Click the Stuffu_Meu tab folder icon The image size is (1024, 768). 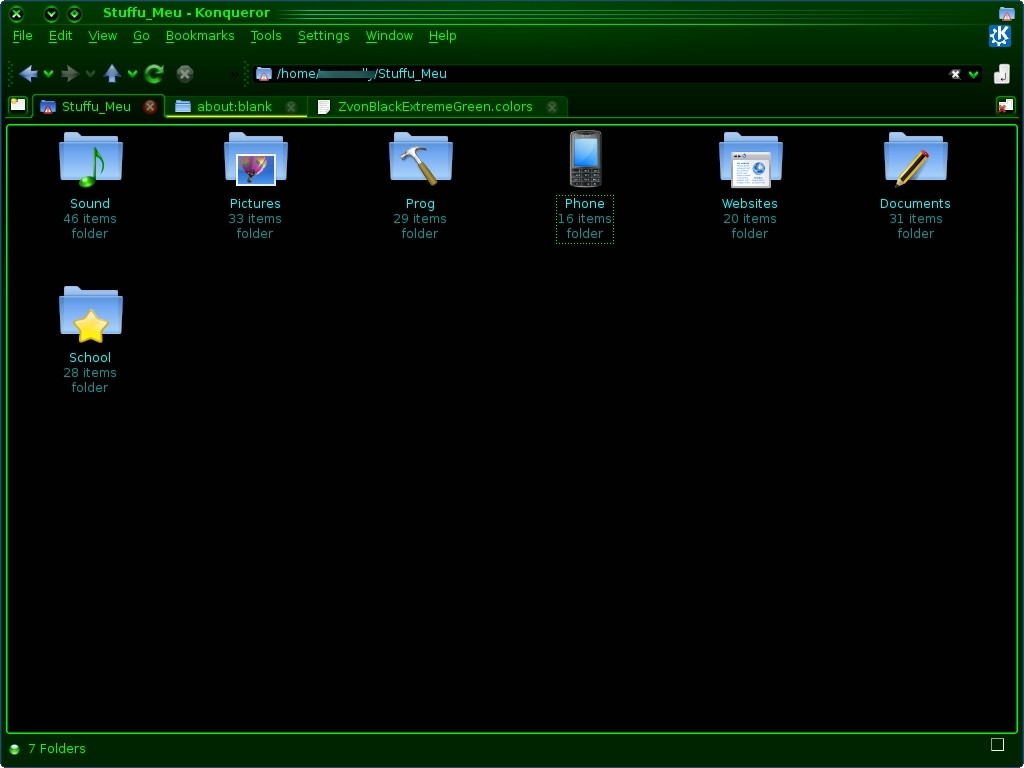pos(48,107)
